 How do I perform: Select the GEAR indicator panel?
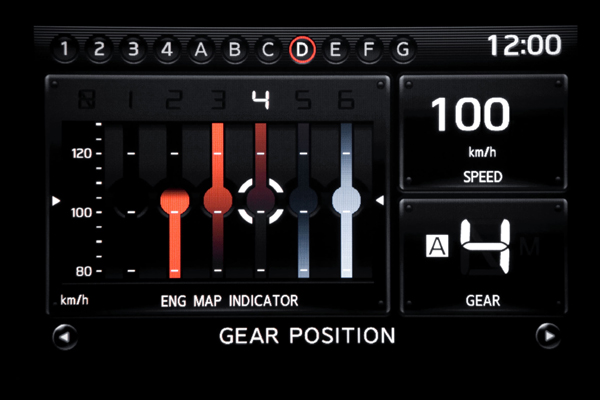(483, 256)
